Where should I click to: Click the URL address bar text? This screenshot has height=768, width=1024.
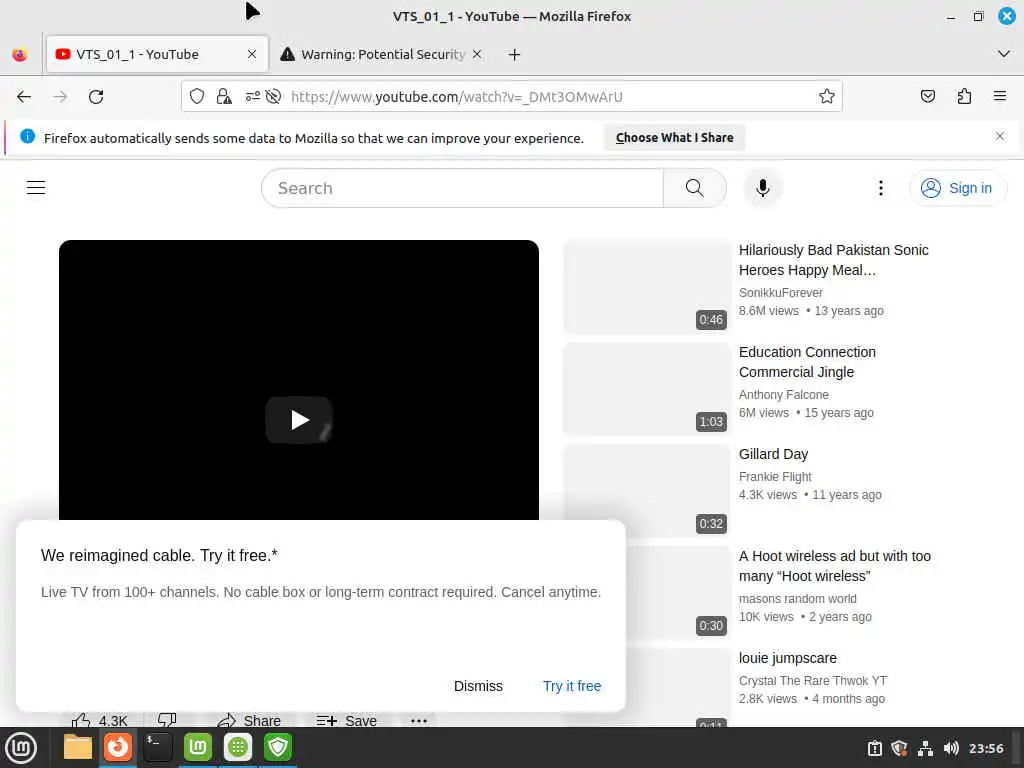click(x=456, y=97)
